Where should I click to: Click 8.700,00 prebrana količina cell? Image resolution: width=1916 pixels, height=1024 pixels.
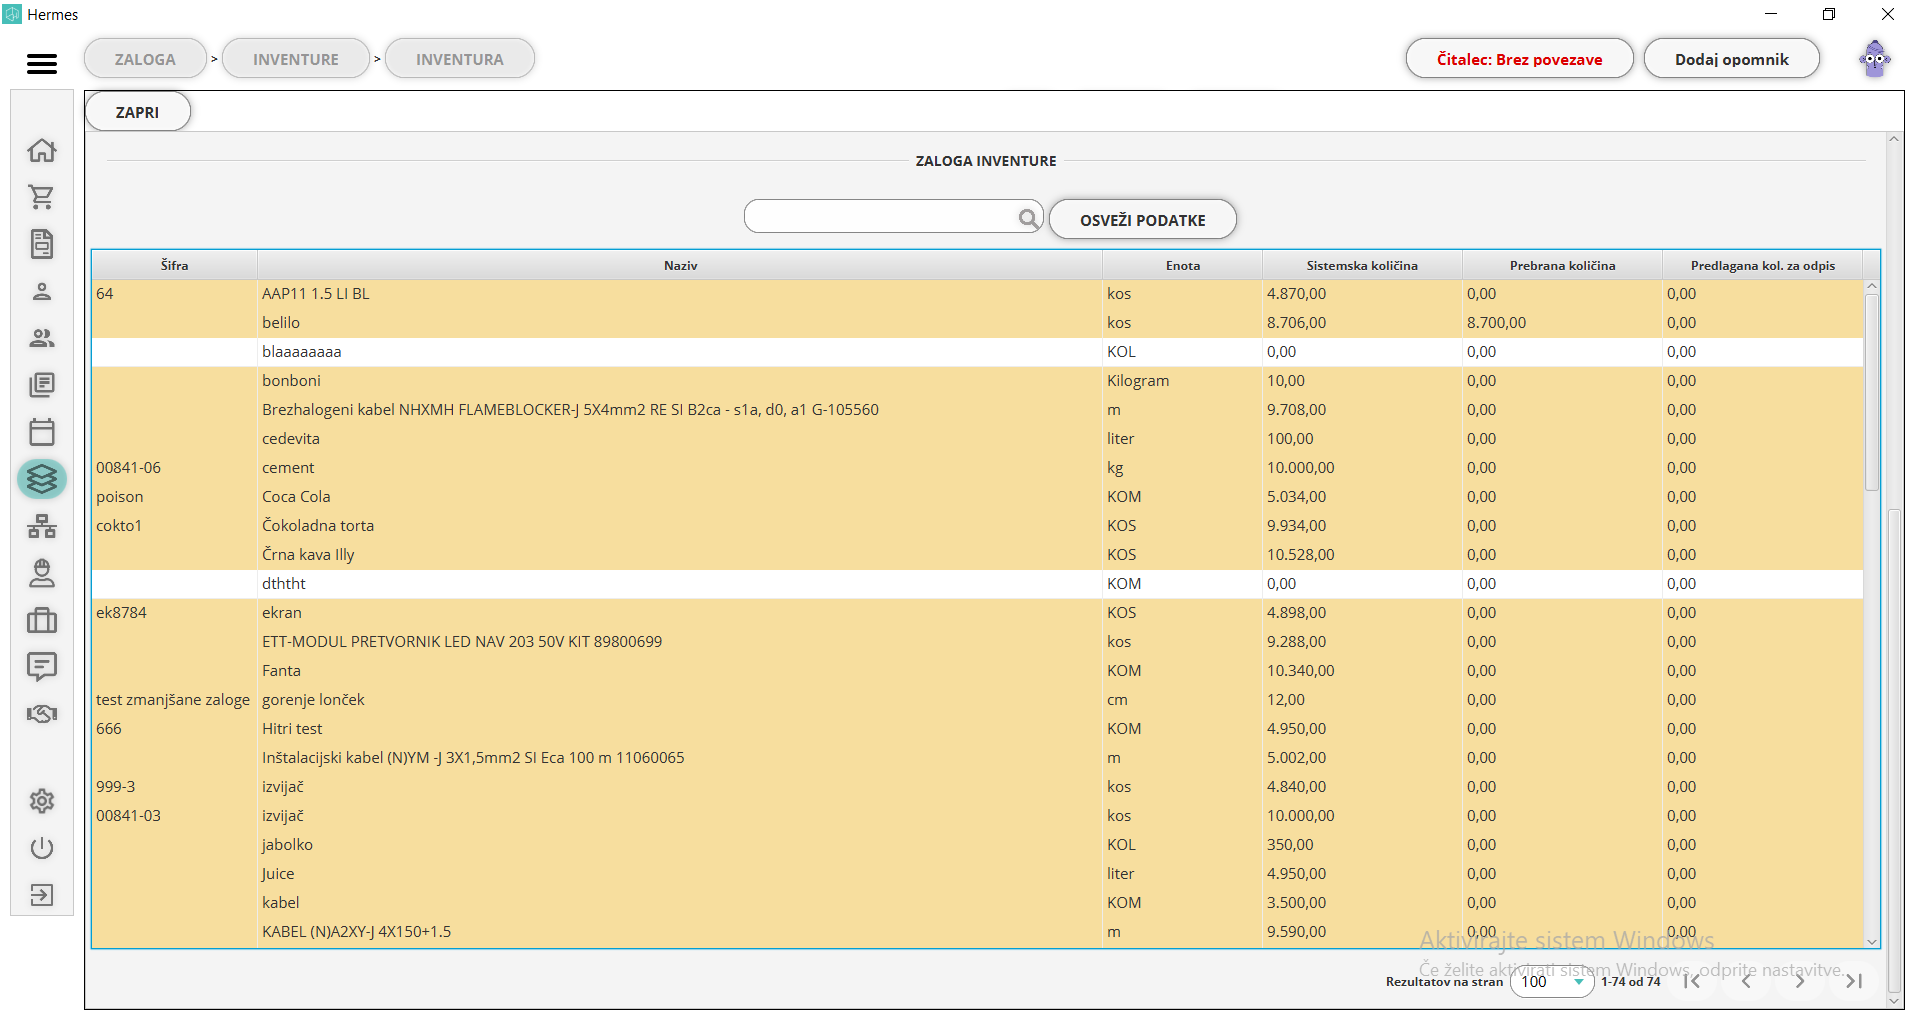1562,323
